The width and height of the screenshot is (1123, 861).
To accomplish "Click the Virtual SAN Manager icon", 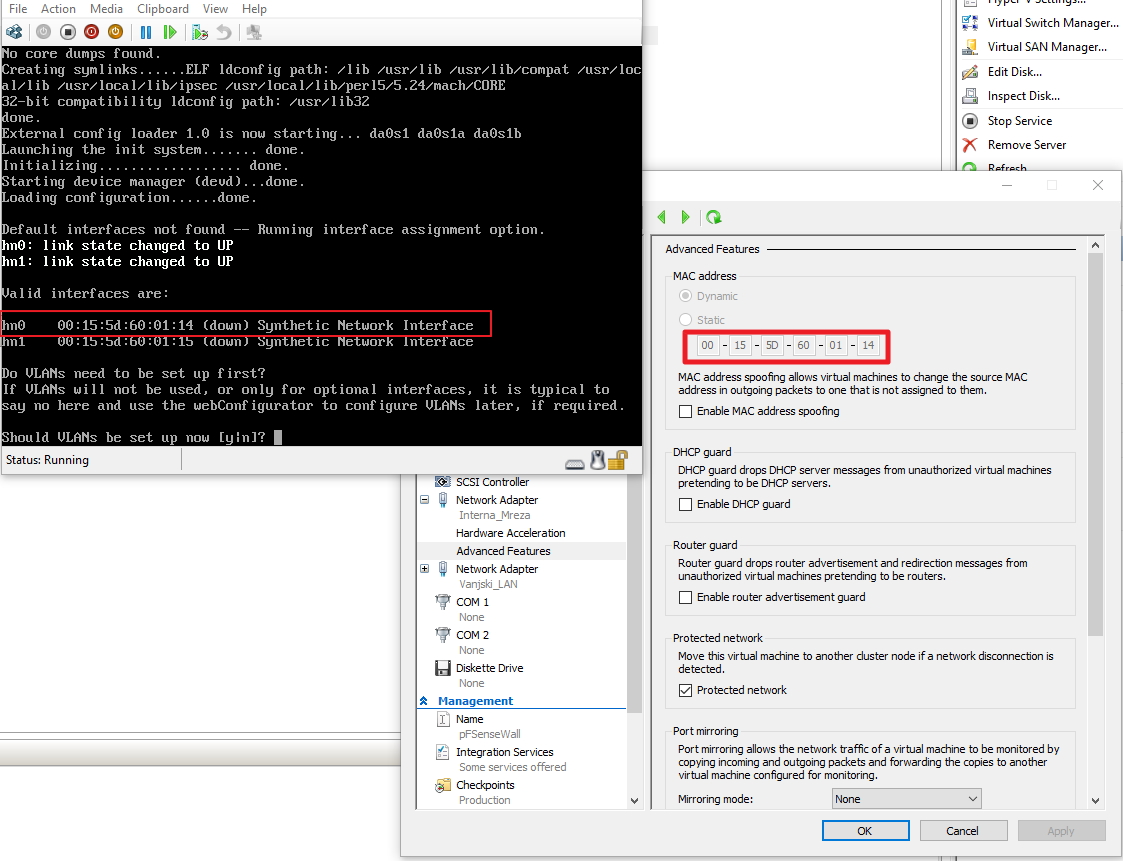I will point(970,47).
